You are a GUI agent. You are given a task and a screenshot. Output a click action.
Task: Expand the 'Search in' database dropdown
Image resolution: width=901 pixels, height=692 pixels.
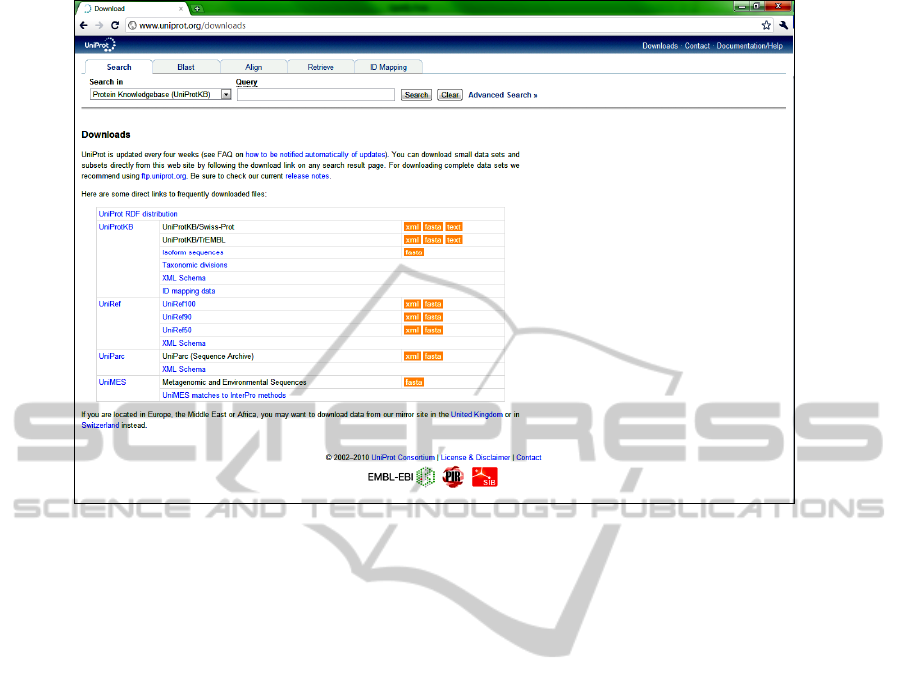coord(226,95)
